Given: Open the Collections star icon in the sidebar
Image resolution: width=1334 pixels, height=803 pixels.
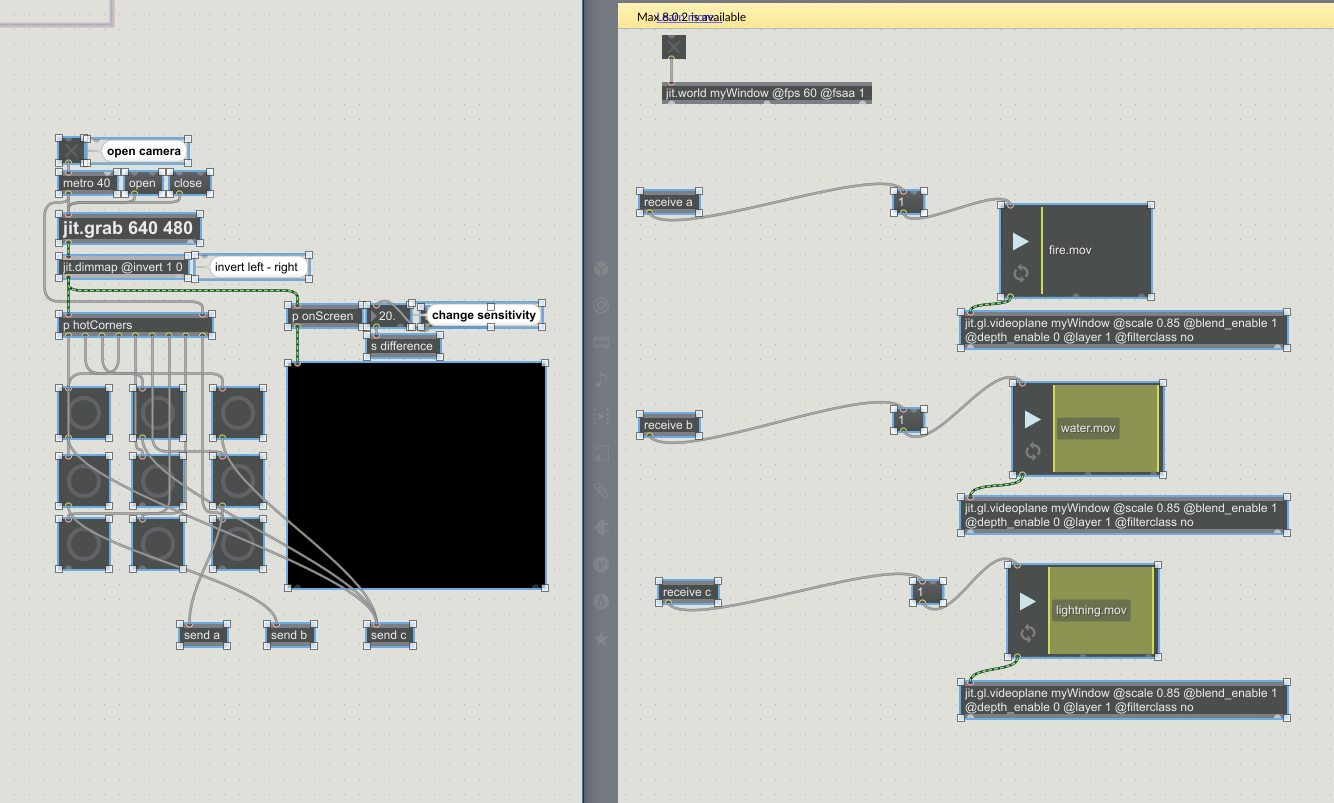Looking at the screenshot, I should [x=601, y=638].
